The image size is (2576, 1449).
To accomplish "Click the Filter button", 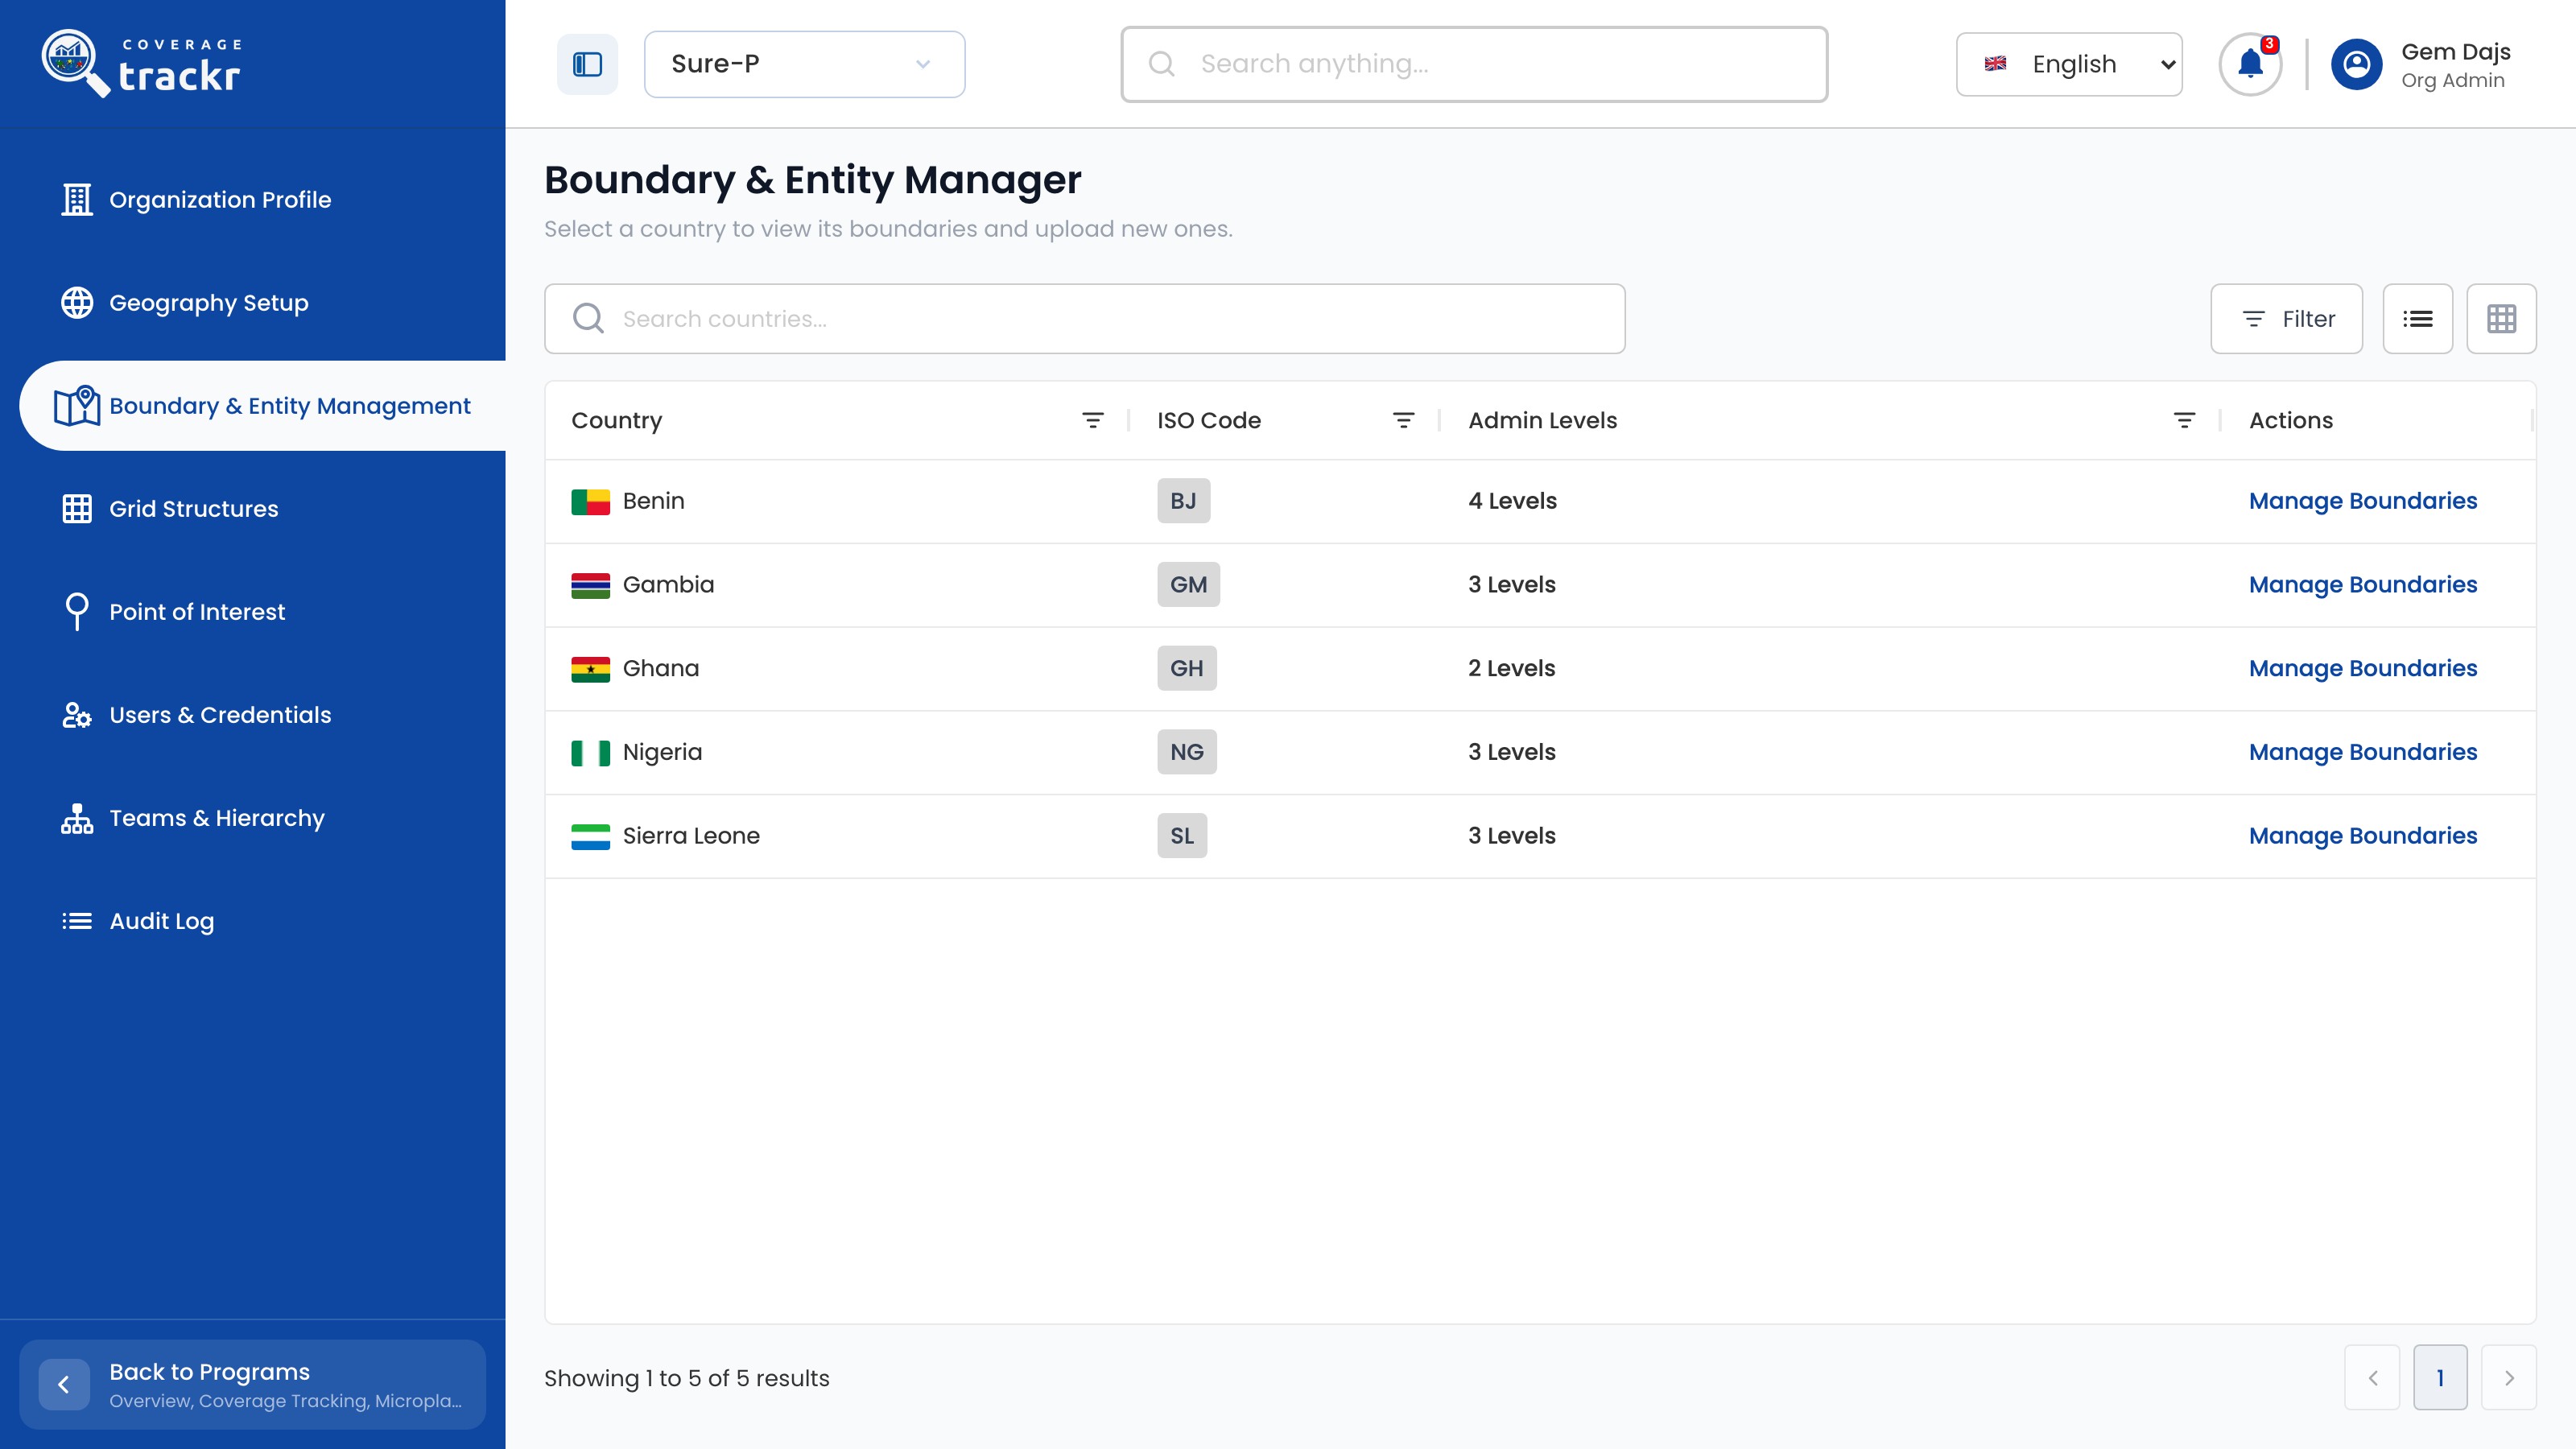I will tap(2286, 318).
